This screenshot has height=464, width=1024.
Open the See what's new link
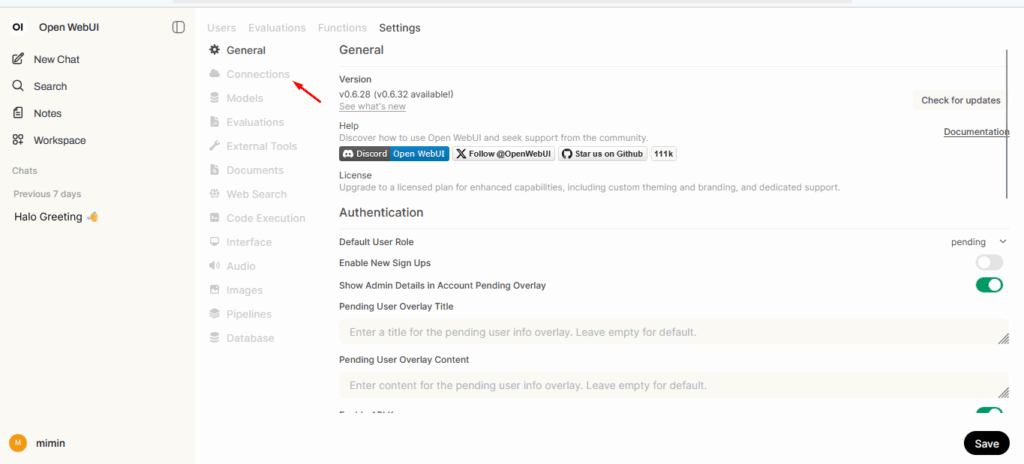[372, 107]
